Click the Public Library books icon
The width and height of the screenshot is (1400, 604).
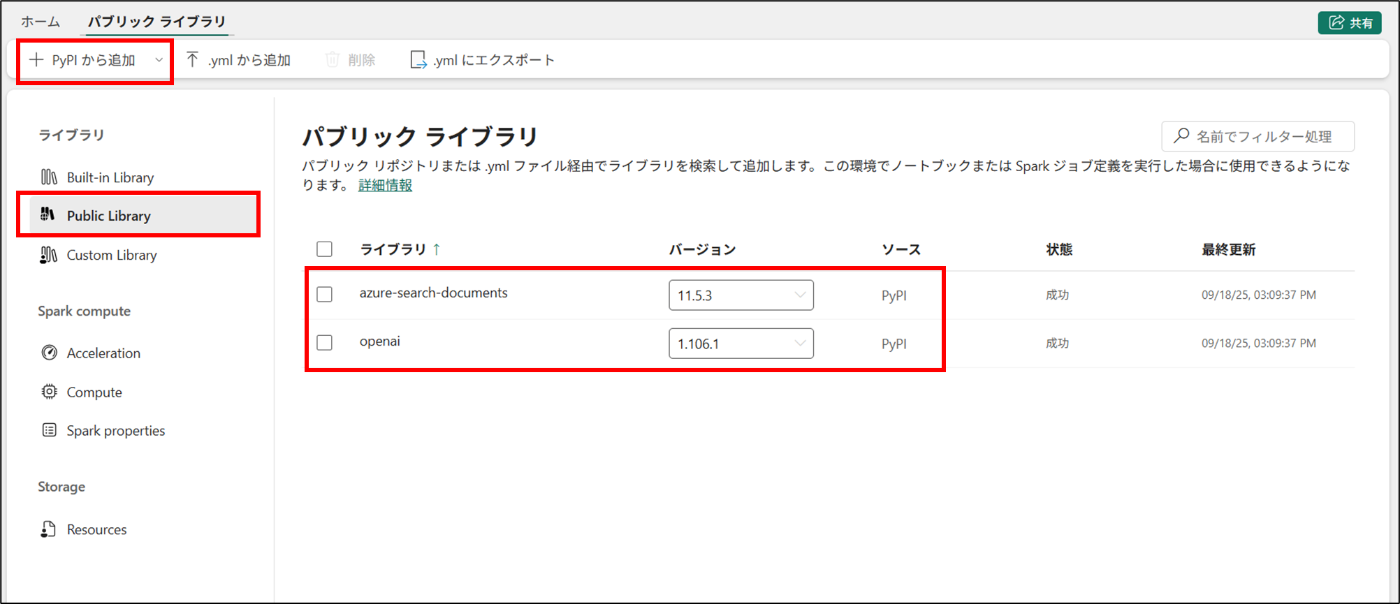click(x=49, y=215)
